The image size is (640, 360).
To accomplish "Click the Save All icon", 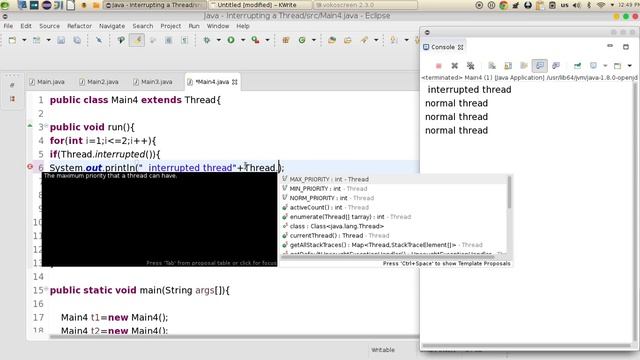I will click(x=77, y=40).
